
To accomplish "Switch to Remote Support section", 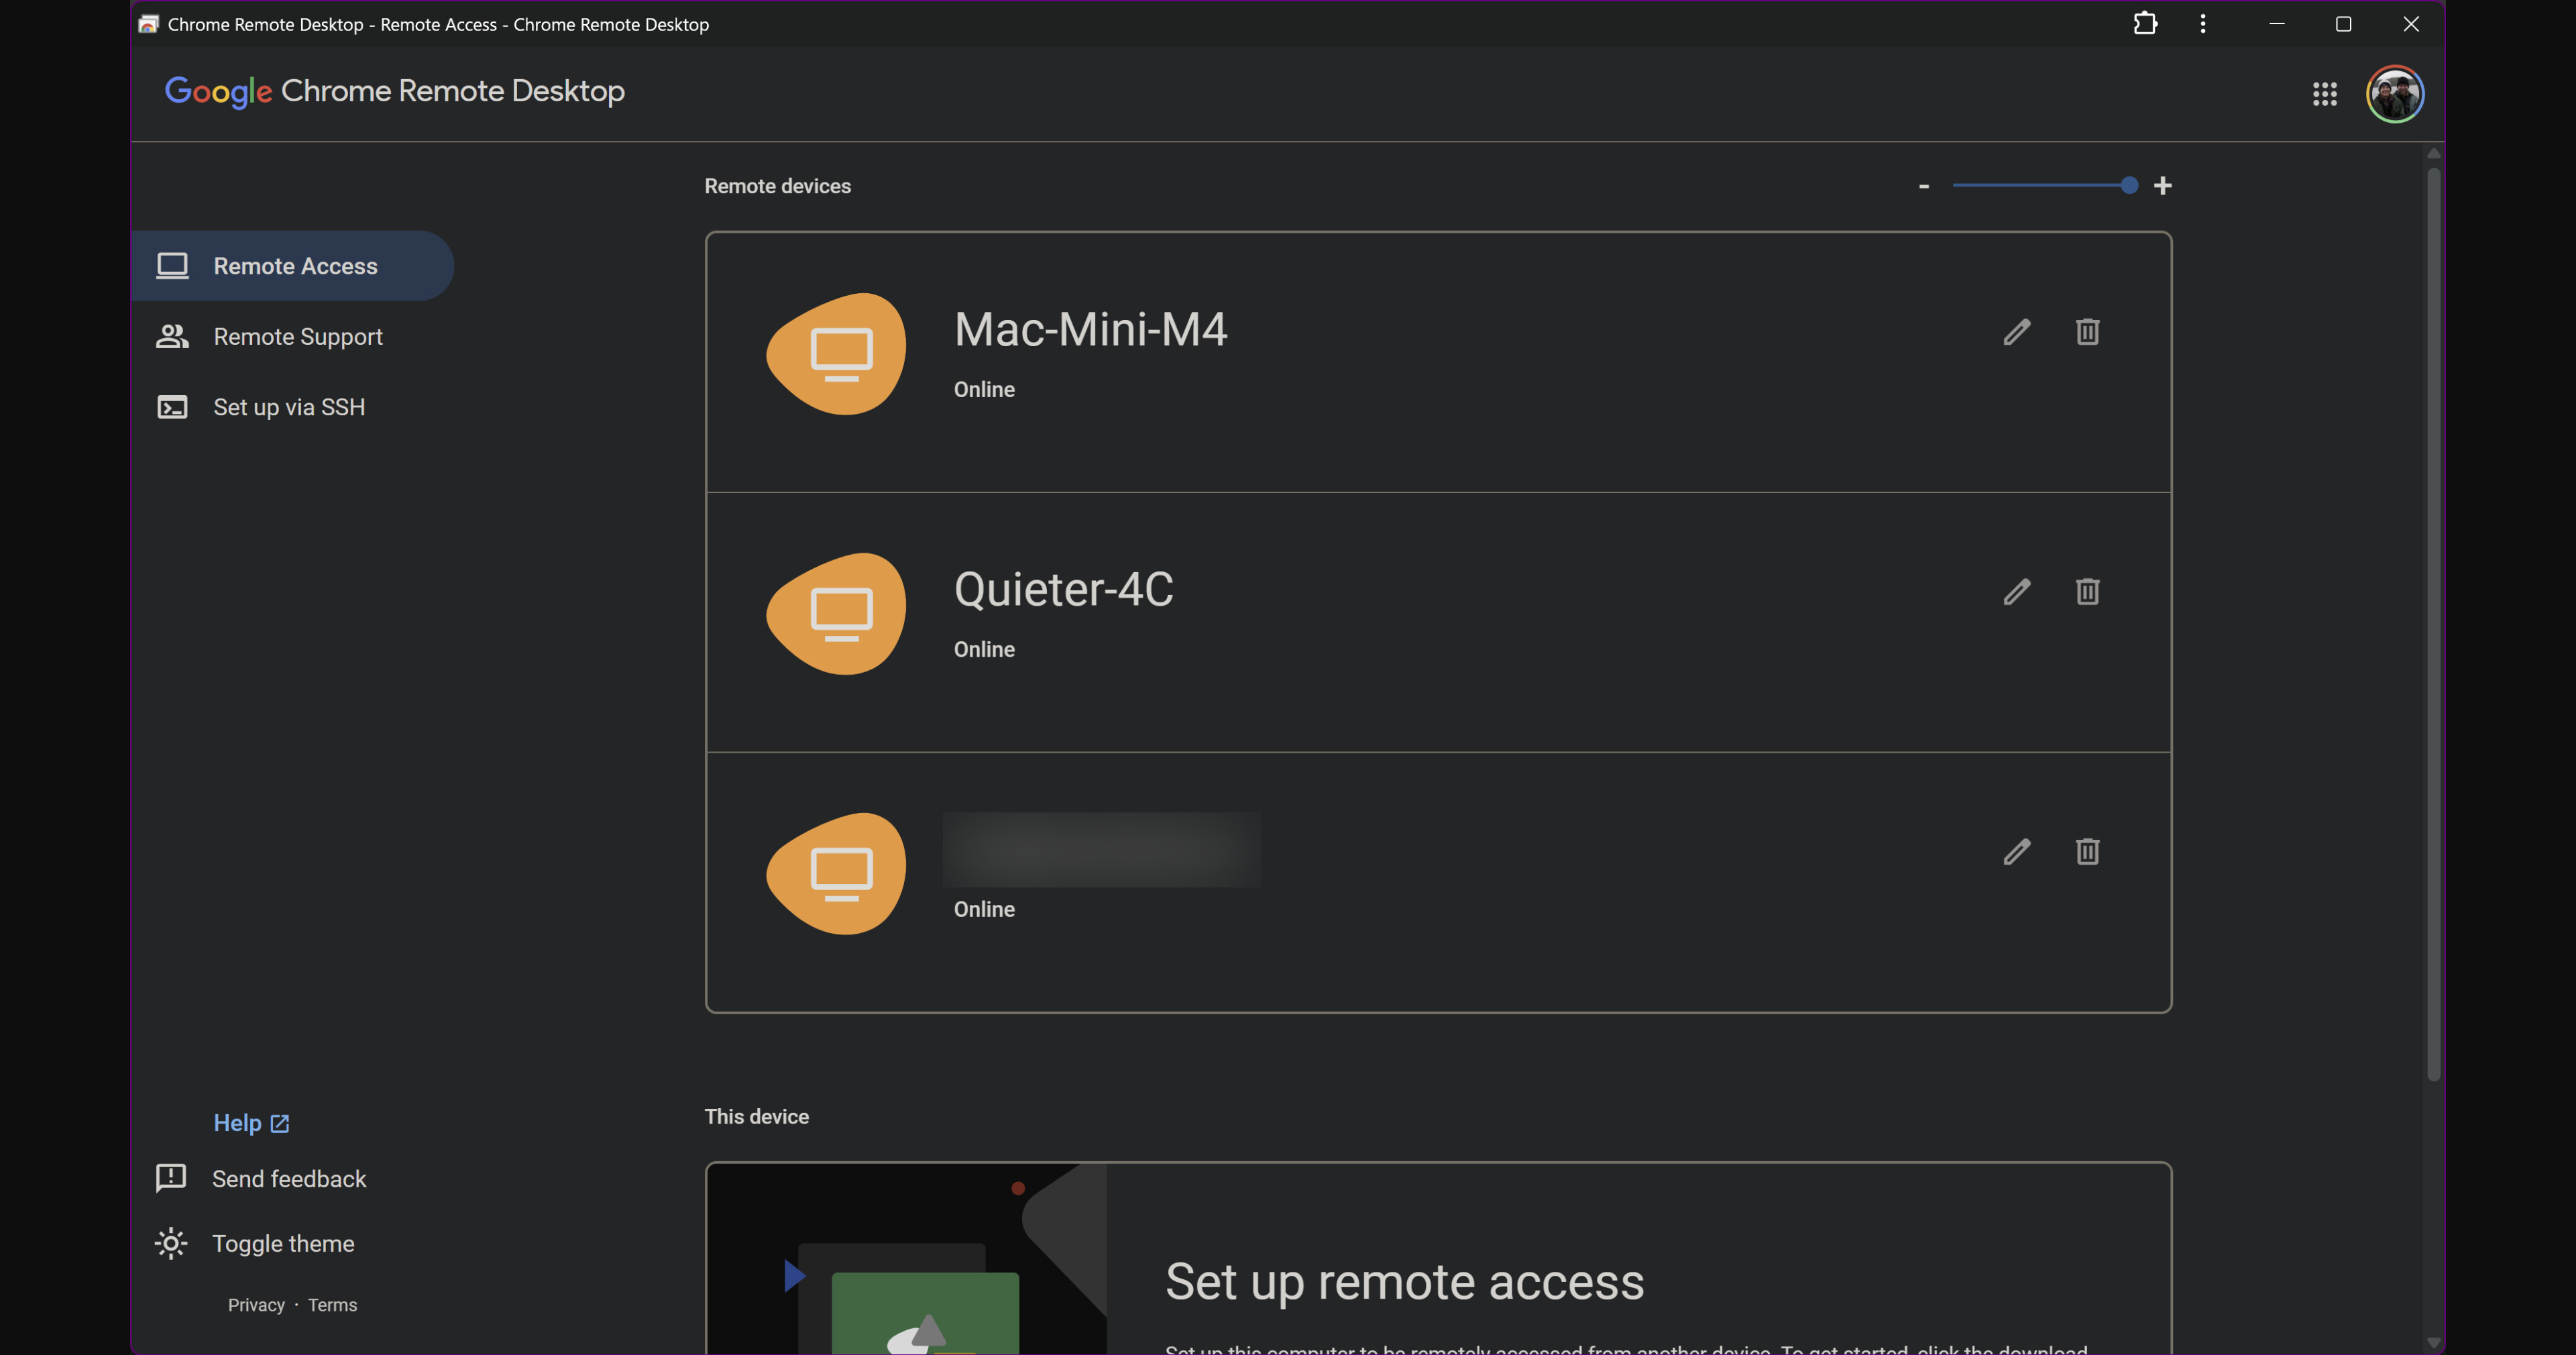I will pyautogui.click(x=297, y=337).
